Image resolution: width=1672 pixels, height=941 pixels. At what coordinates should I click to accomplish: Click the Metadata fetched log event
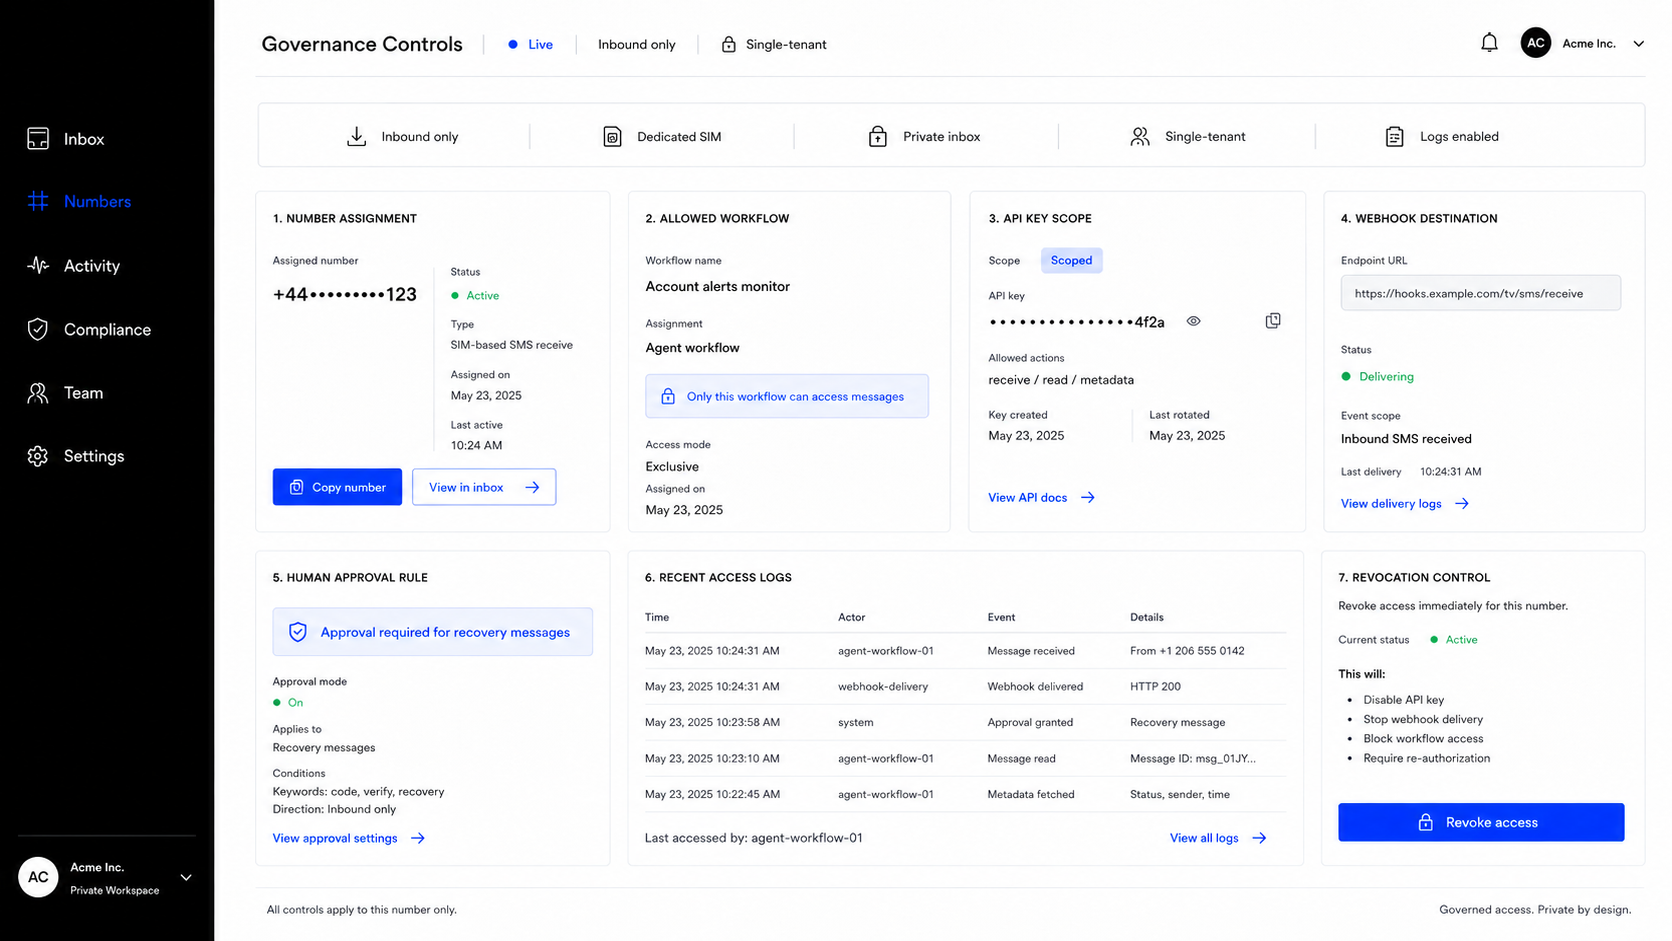click(x=1031, y=794)
